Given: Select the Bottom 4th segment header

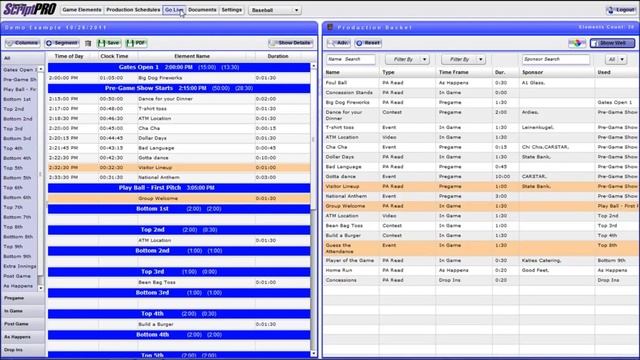Looking at the screenshot, I should pos(179,335).
